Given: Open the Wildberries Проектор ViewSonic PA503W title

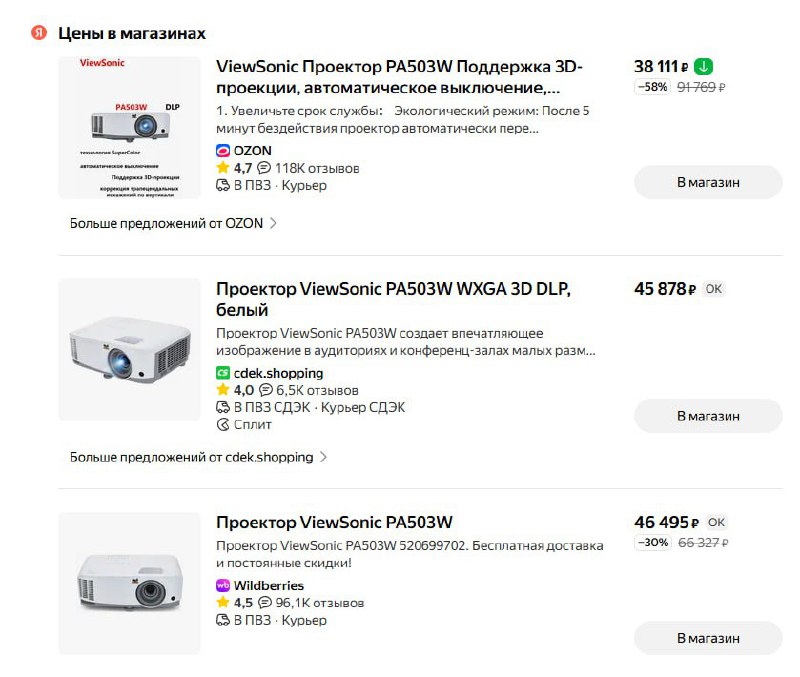Looking at the screenshot, I should point(334,522).
